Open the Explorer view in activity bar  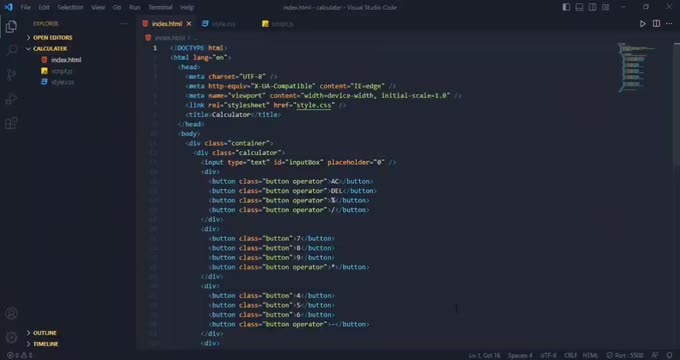click(x=11, y=26)
